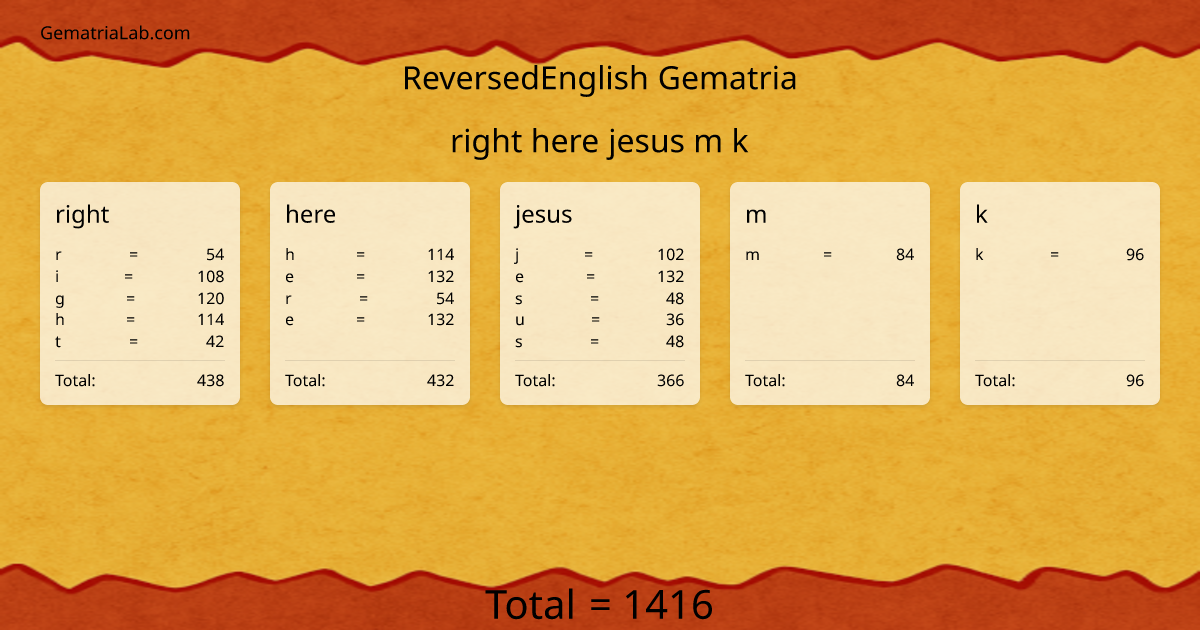The width and height of the screenshot is (1200, 630).
Task: Click the 'm' word card header
Action: [755, 214]
